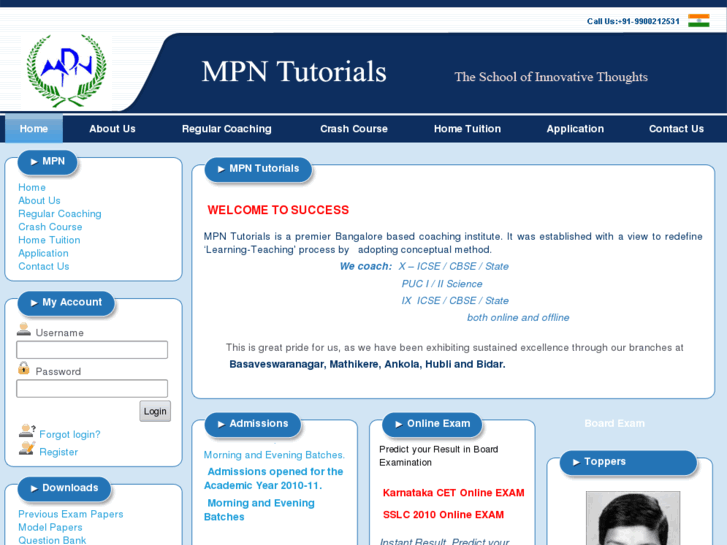The width and height of the screenshot is (727, 545).
Task: Click the MPN laurel wreath logo
Action: (66, 71)
